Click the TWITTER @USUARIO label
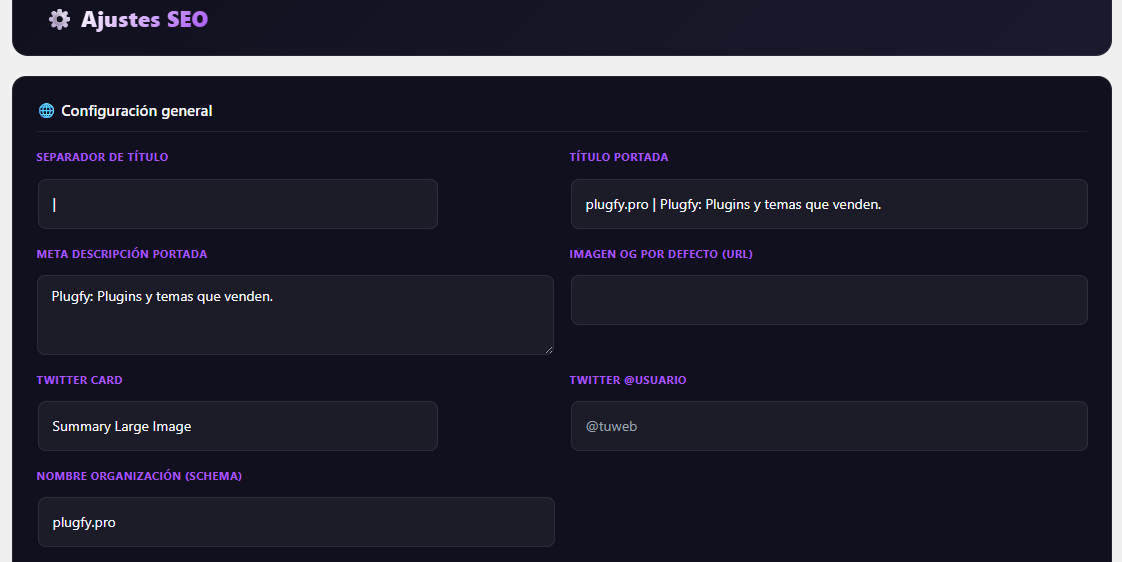This screenshot has width=1122, height=562. 628,380
